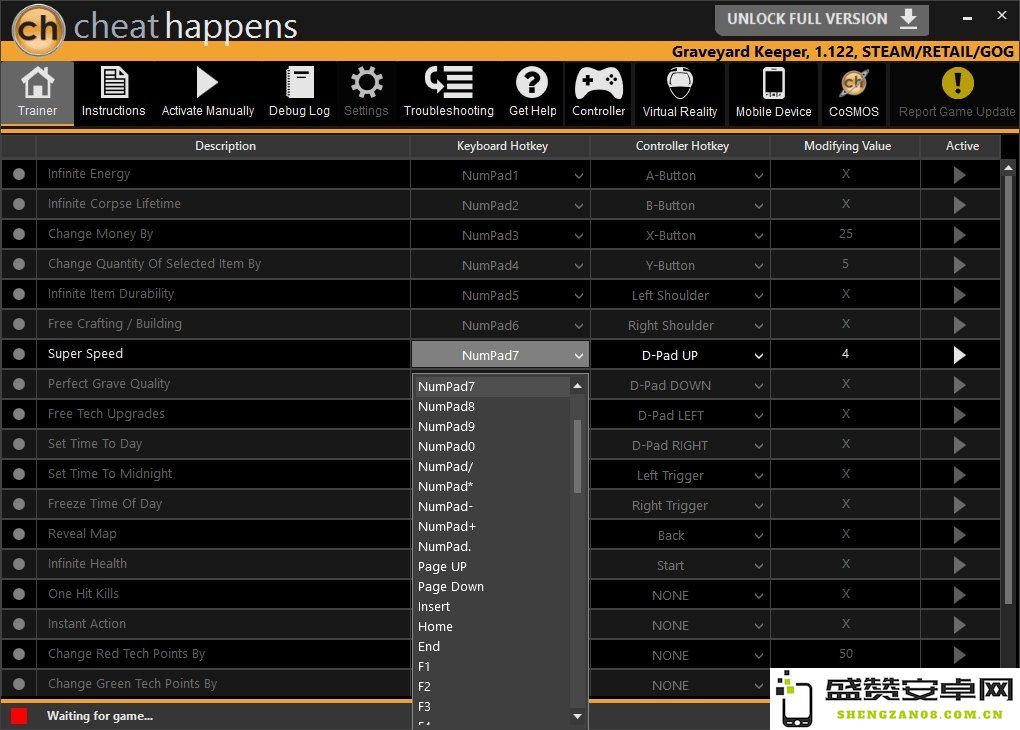
Task: Activate Change Quantity Of Selected Item arrow
Action: pyautogui.click(x=960, y=265)
